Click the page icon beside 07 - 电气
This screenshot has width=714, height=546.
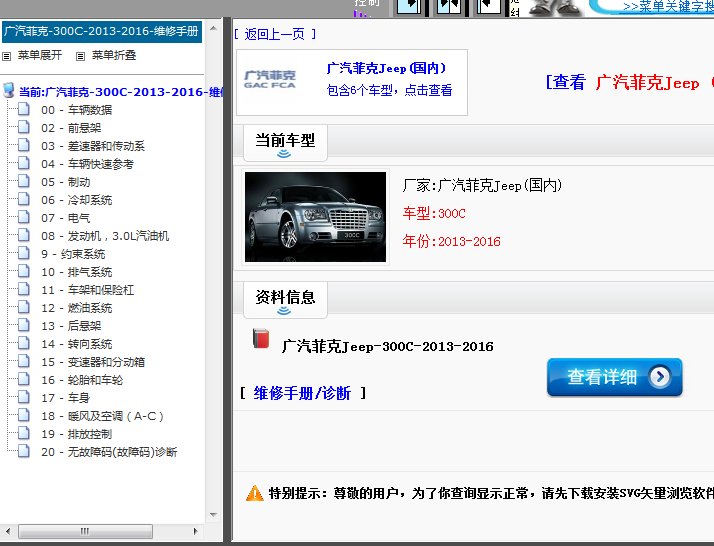click(24, 217)
